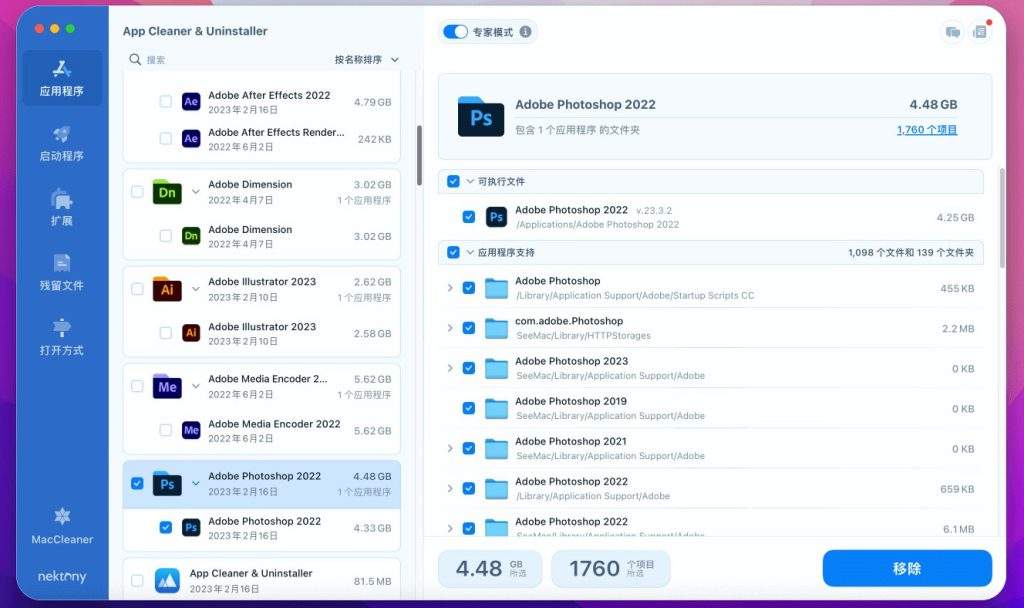The height and width of the screenshot is (608, 1024).
Task: Turn off the expert mode switch
Action: coord(455,32)
